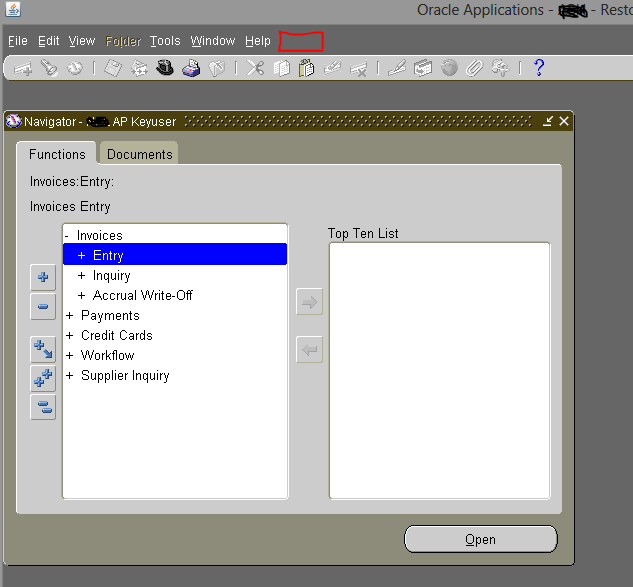Viewport: 633px width, 587px height.
Task: Click the Expand plus button beside the tree
Action: coord(43,277)
